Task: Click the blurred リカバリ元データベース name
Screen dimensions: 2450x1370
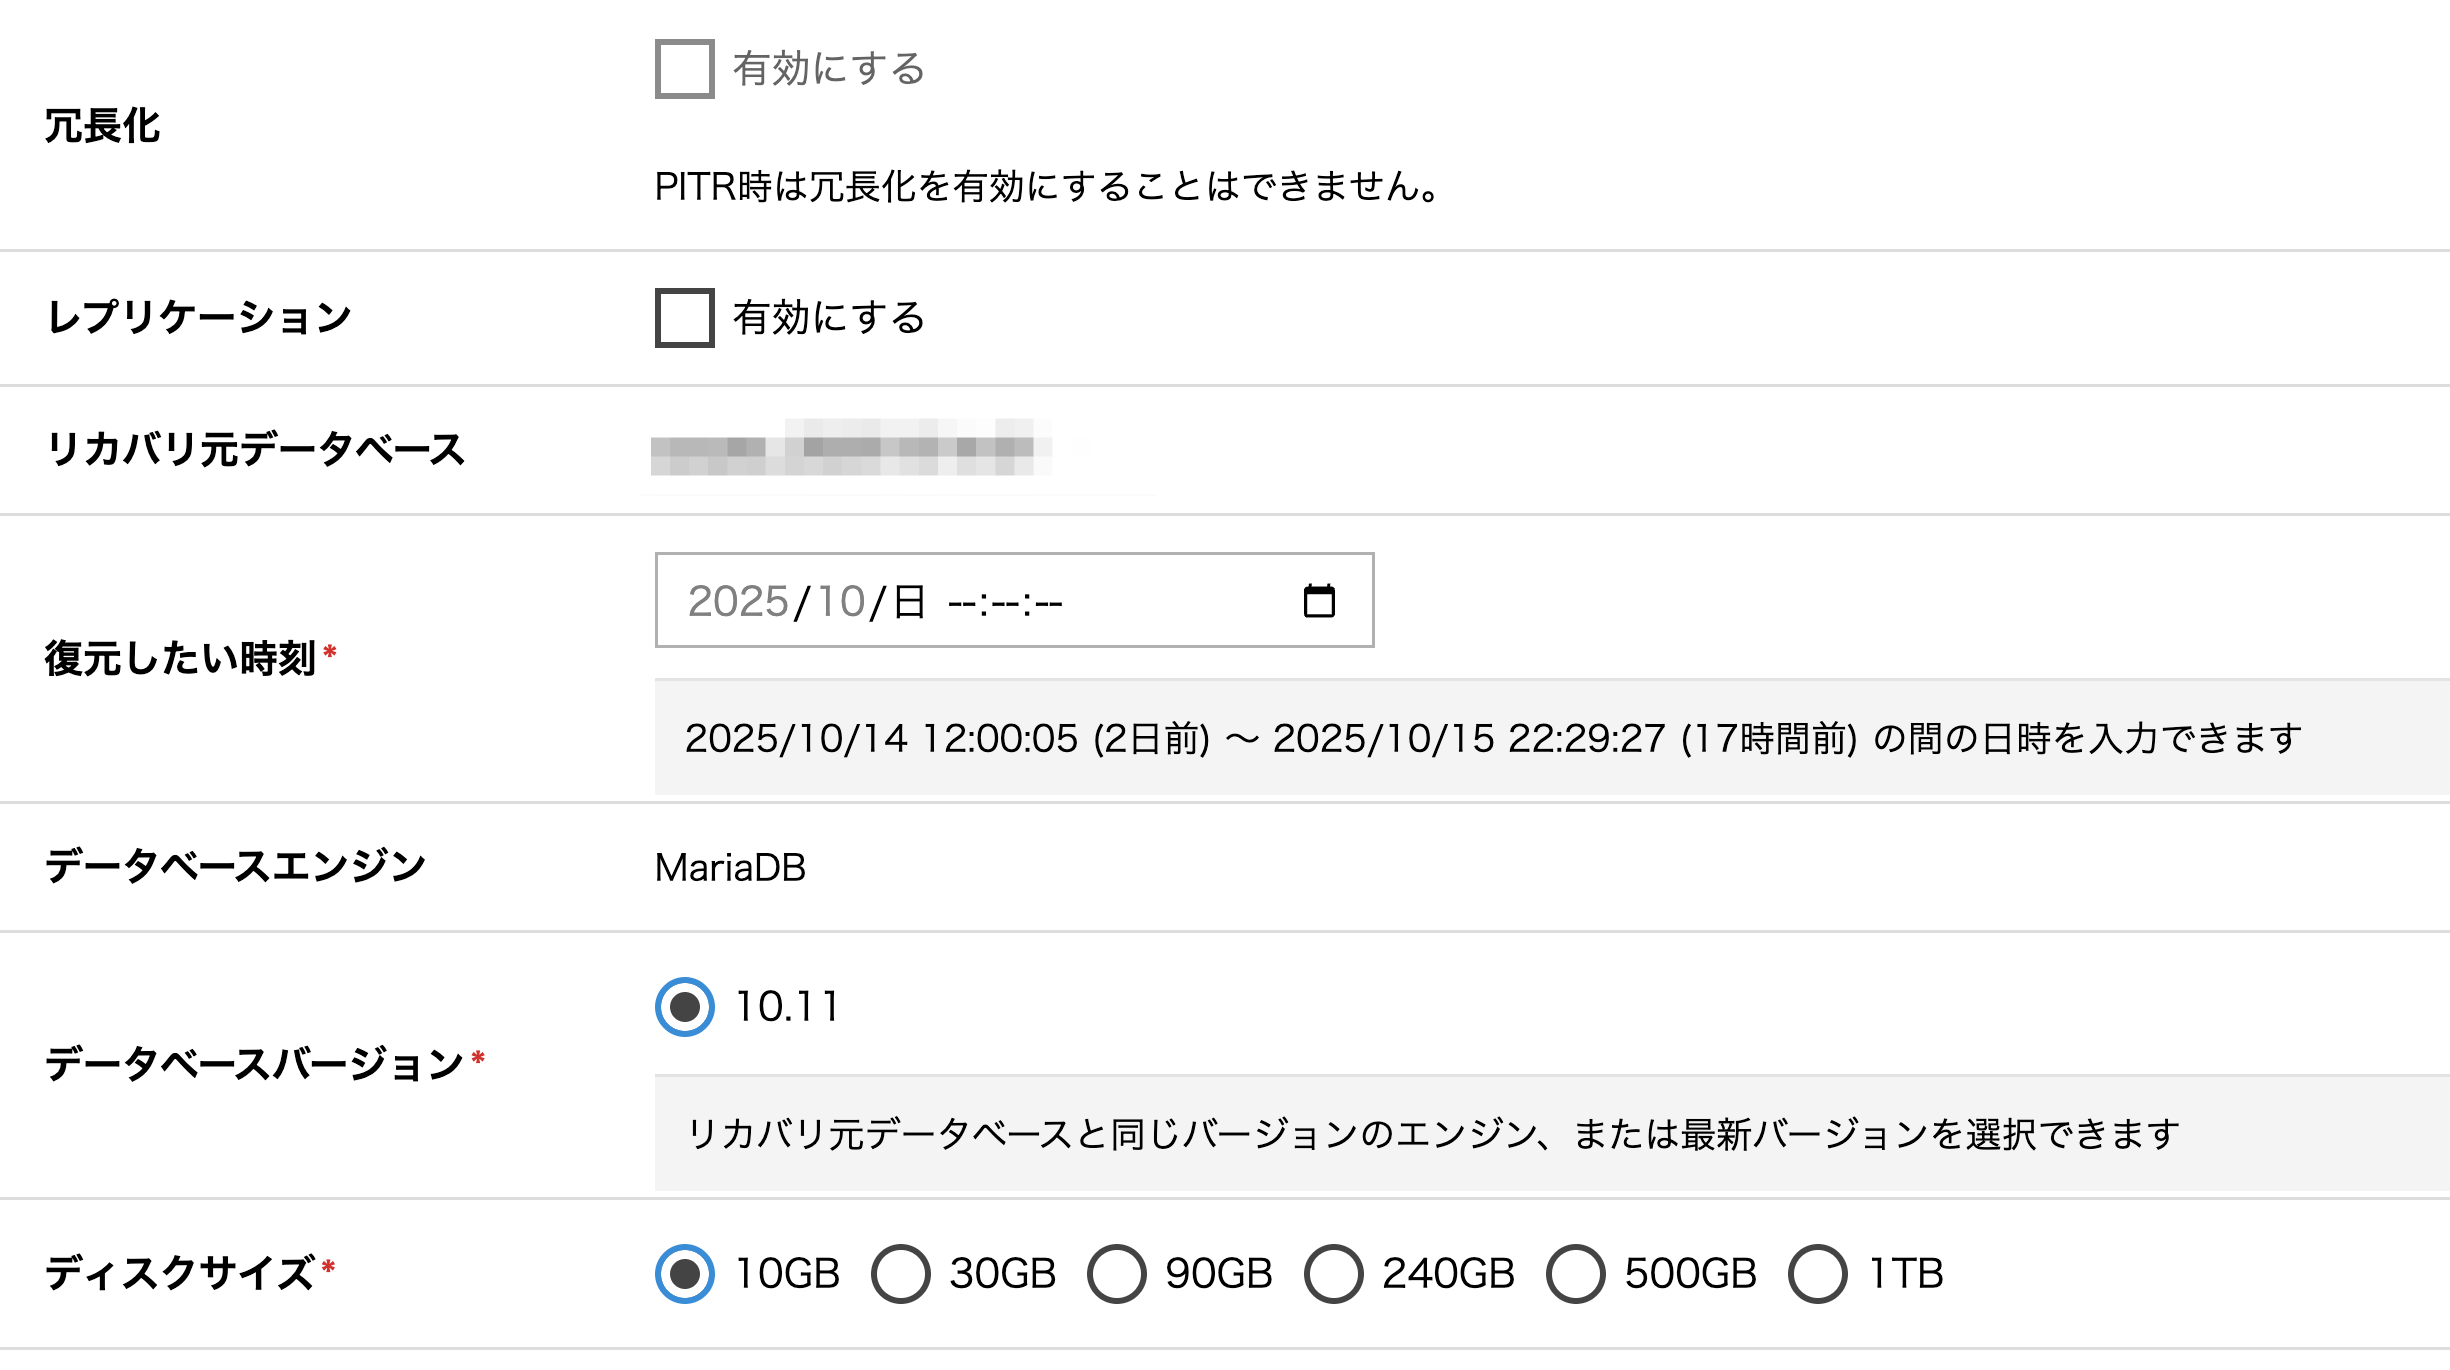Action: pos(850,449)
